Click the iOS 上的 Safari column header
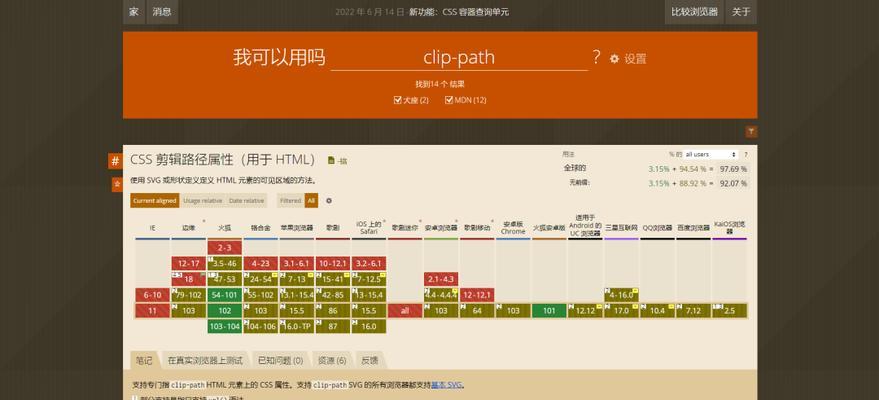Screen dimensions: 879x400 point(369,228)
